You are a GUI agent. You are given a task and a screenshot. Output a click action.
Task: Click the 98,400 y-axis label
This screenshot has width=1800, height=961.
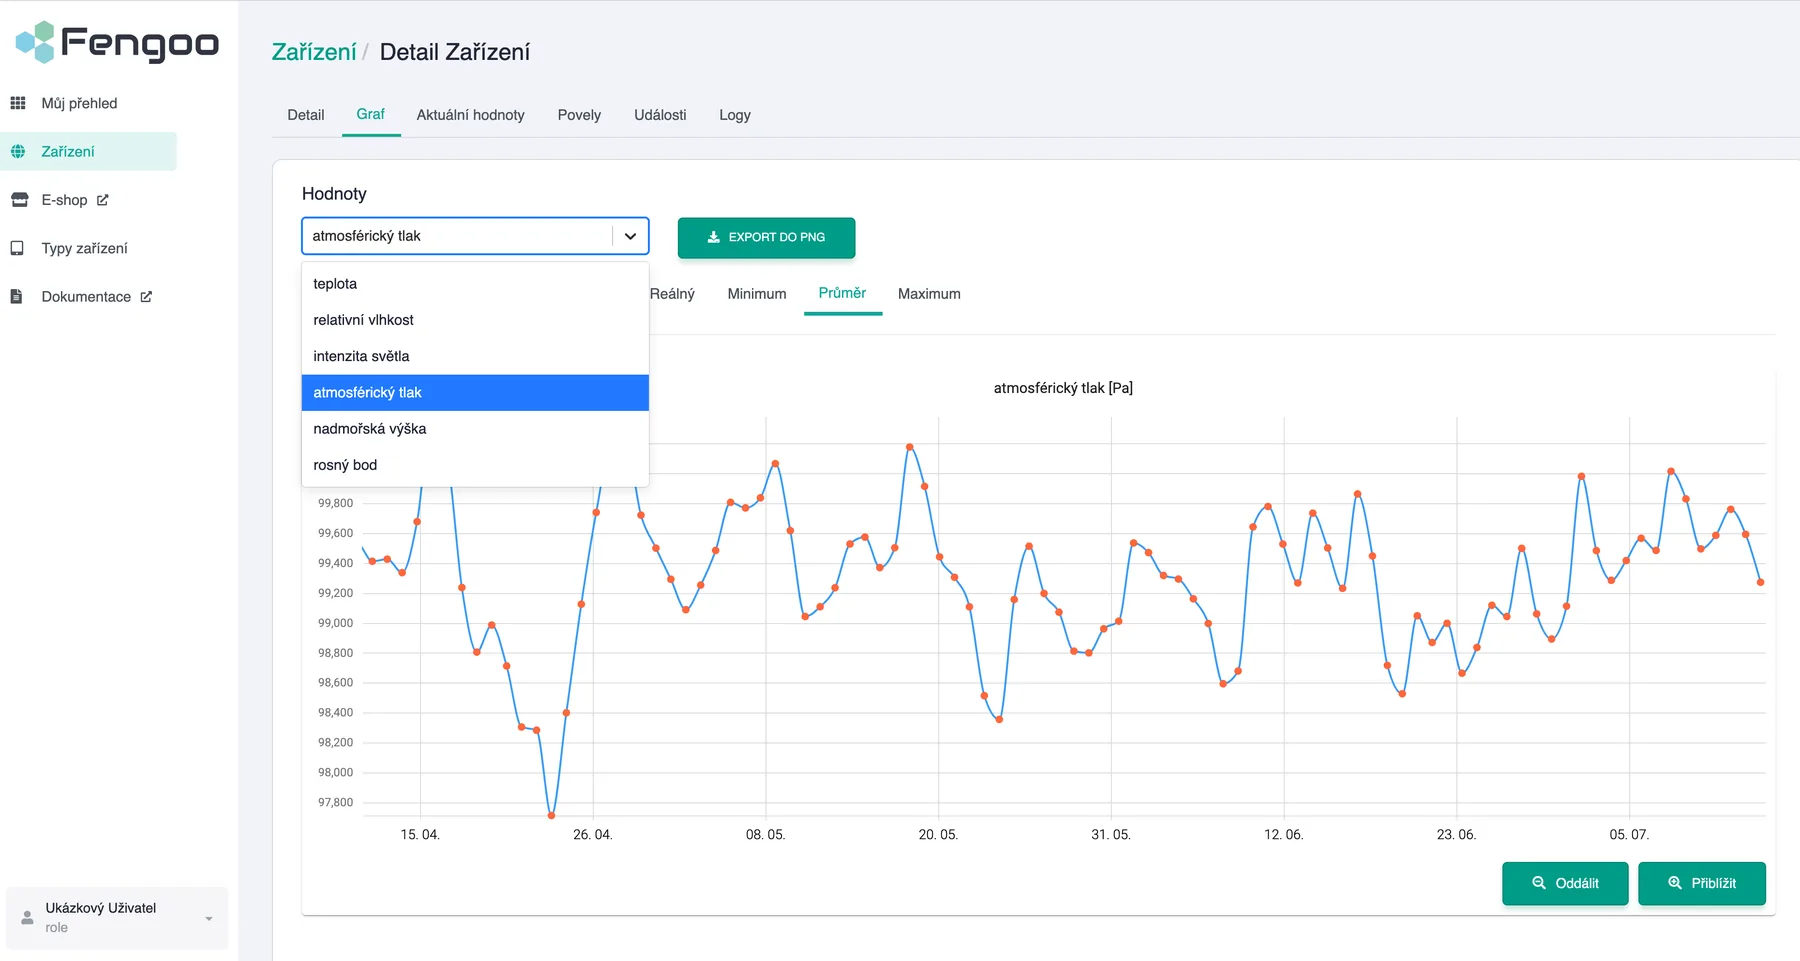pyautogui.click(x=336, y=713)
